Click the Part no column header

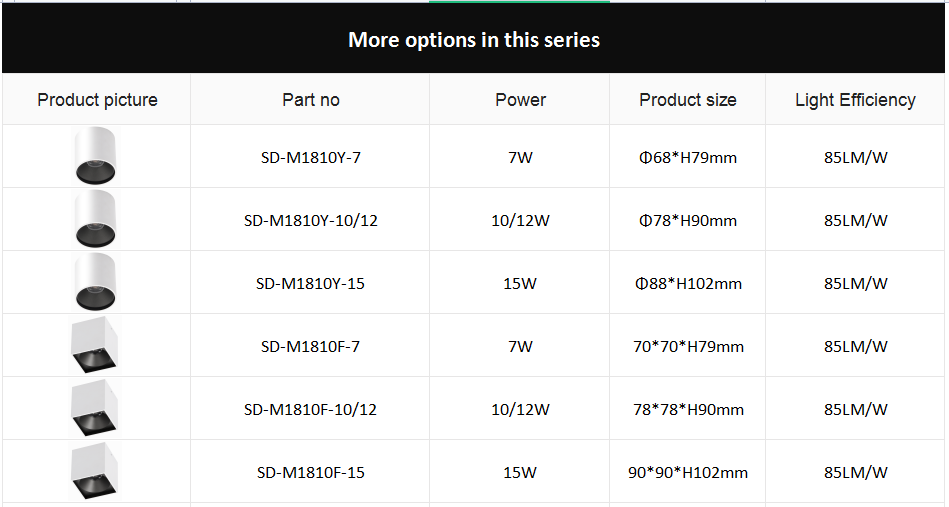(x=310, y=100)
